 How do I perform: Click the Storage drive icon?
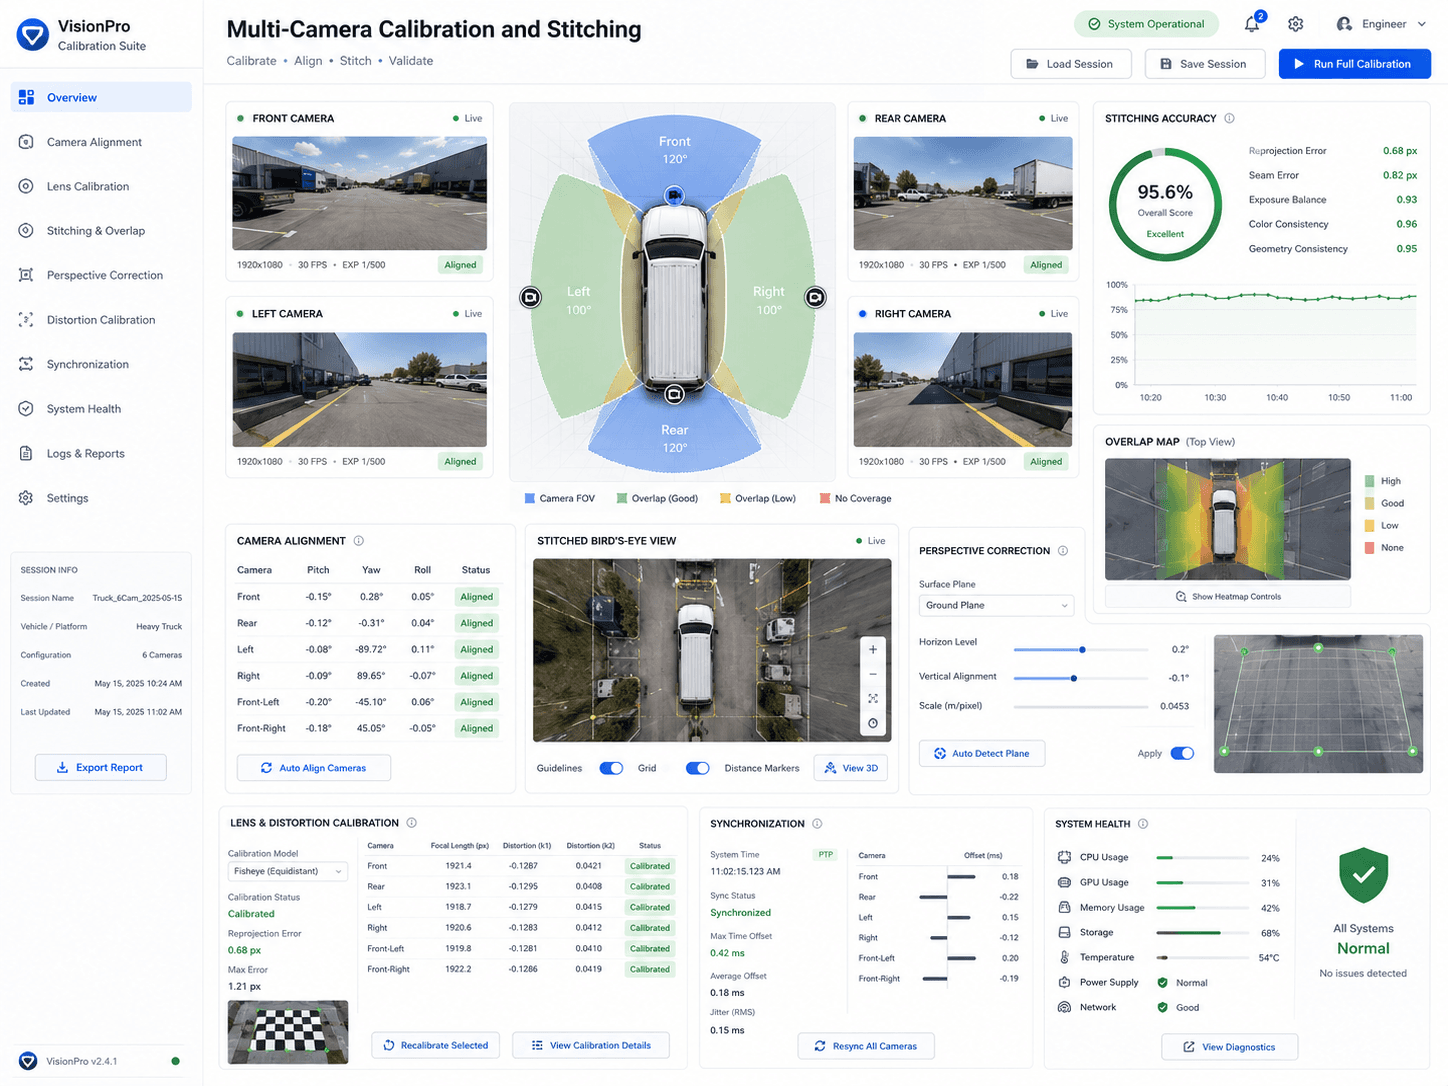point(1064,932)
